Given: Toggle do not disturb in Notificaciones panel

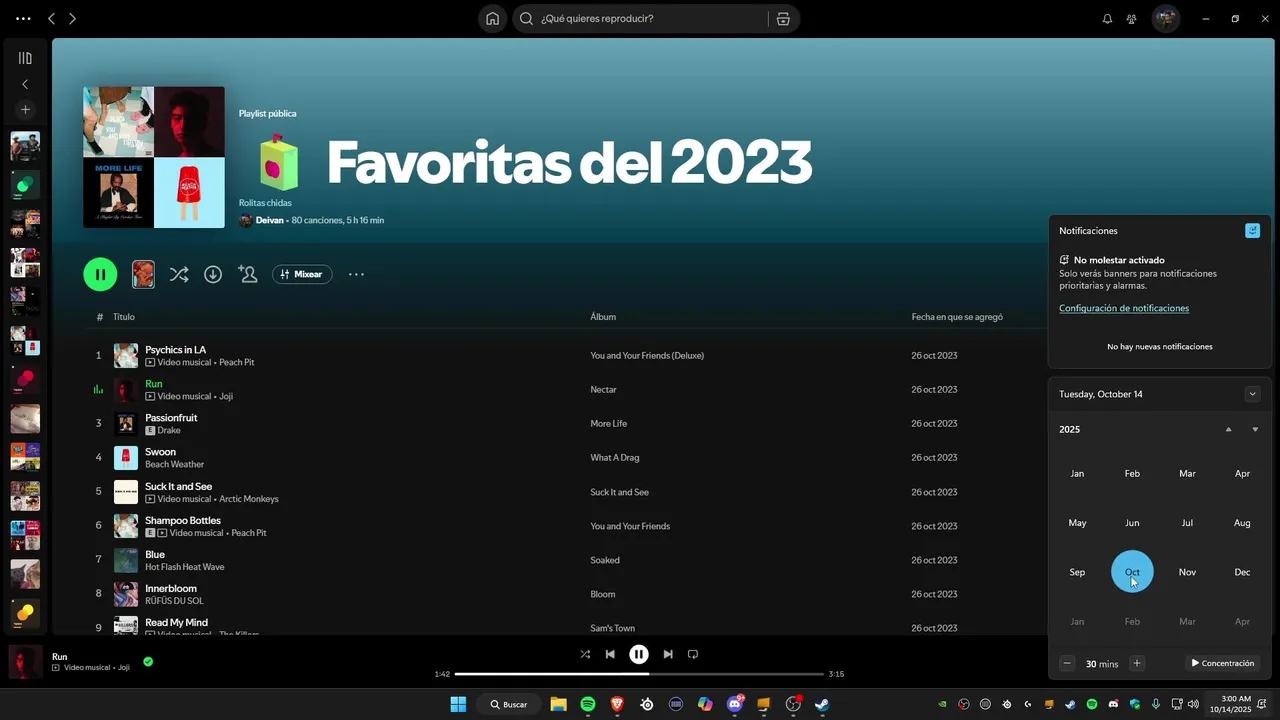Looking at the screenshot, I should [x=1252, y=231].
